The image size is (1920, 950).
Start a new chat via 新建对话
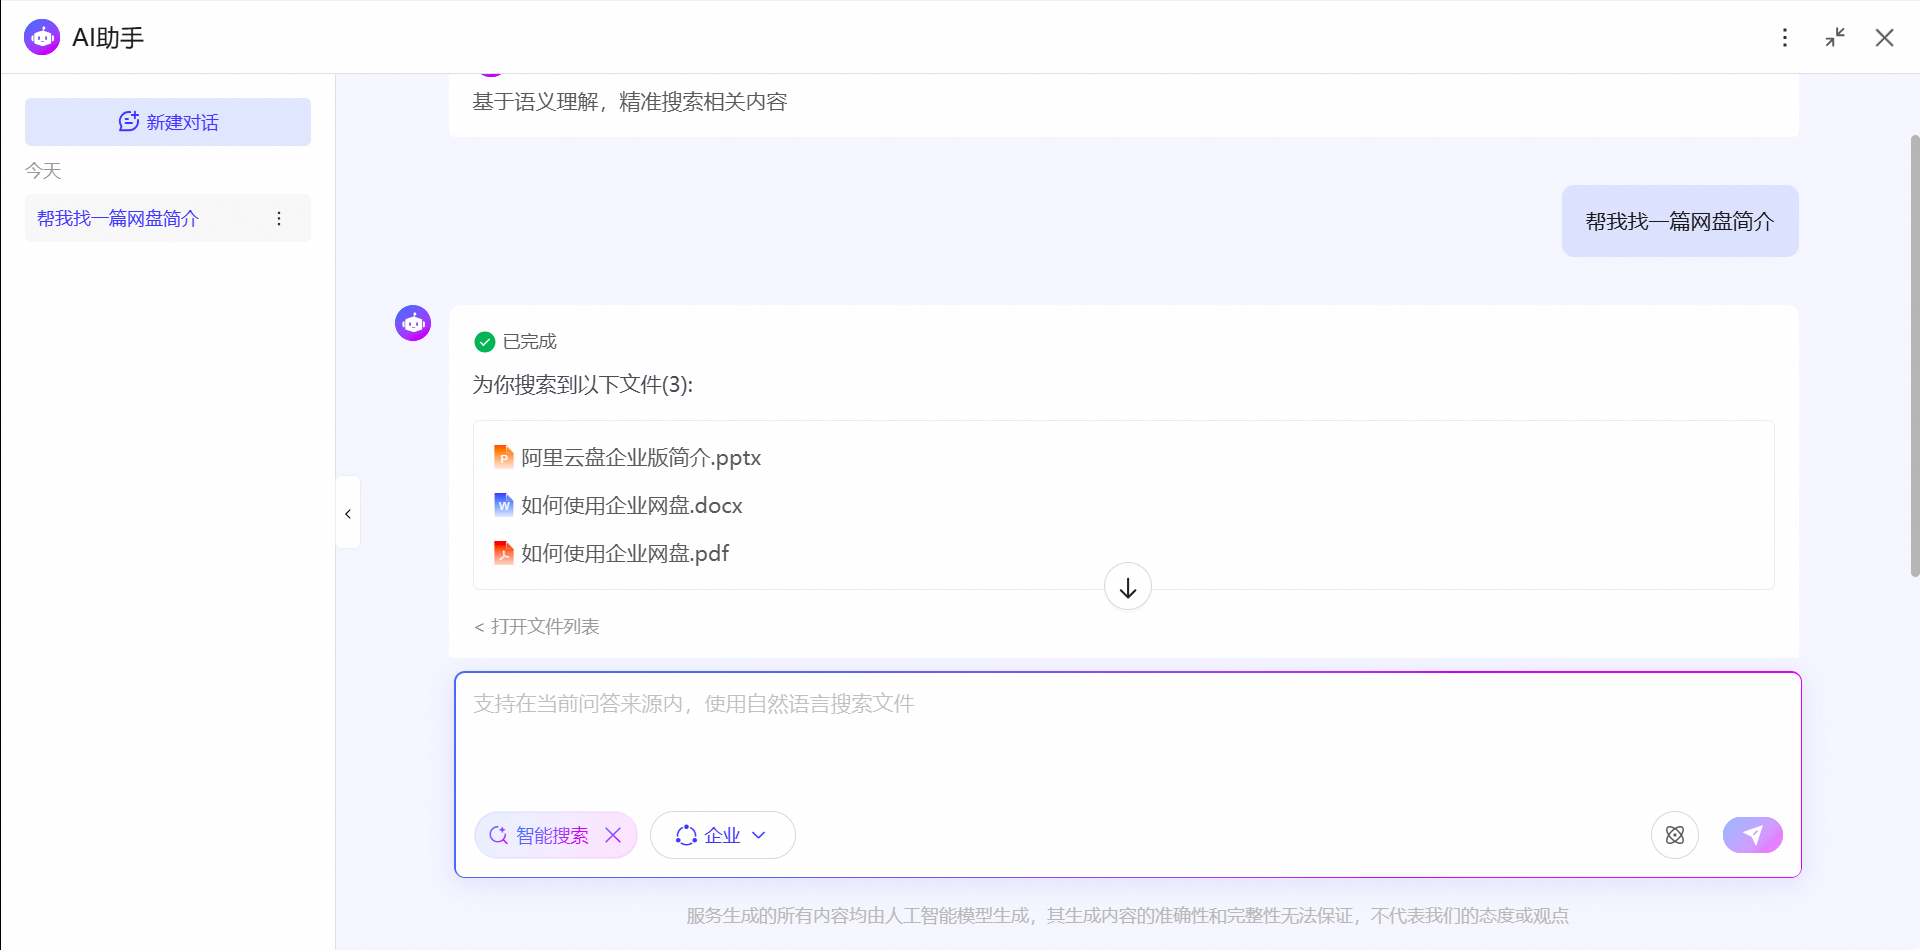168,122
